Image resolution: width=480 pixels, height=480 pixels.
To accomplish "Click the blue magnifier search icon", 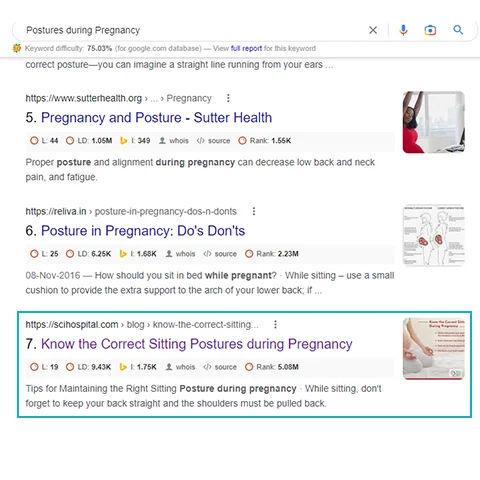I will click(x=458, y=30).
